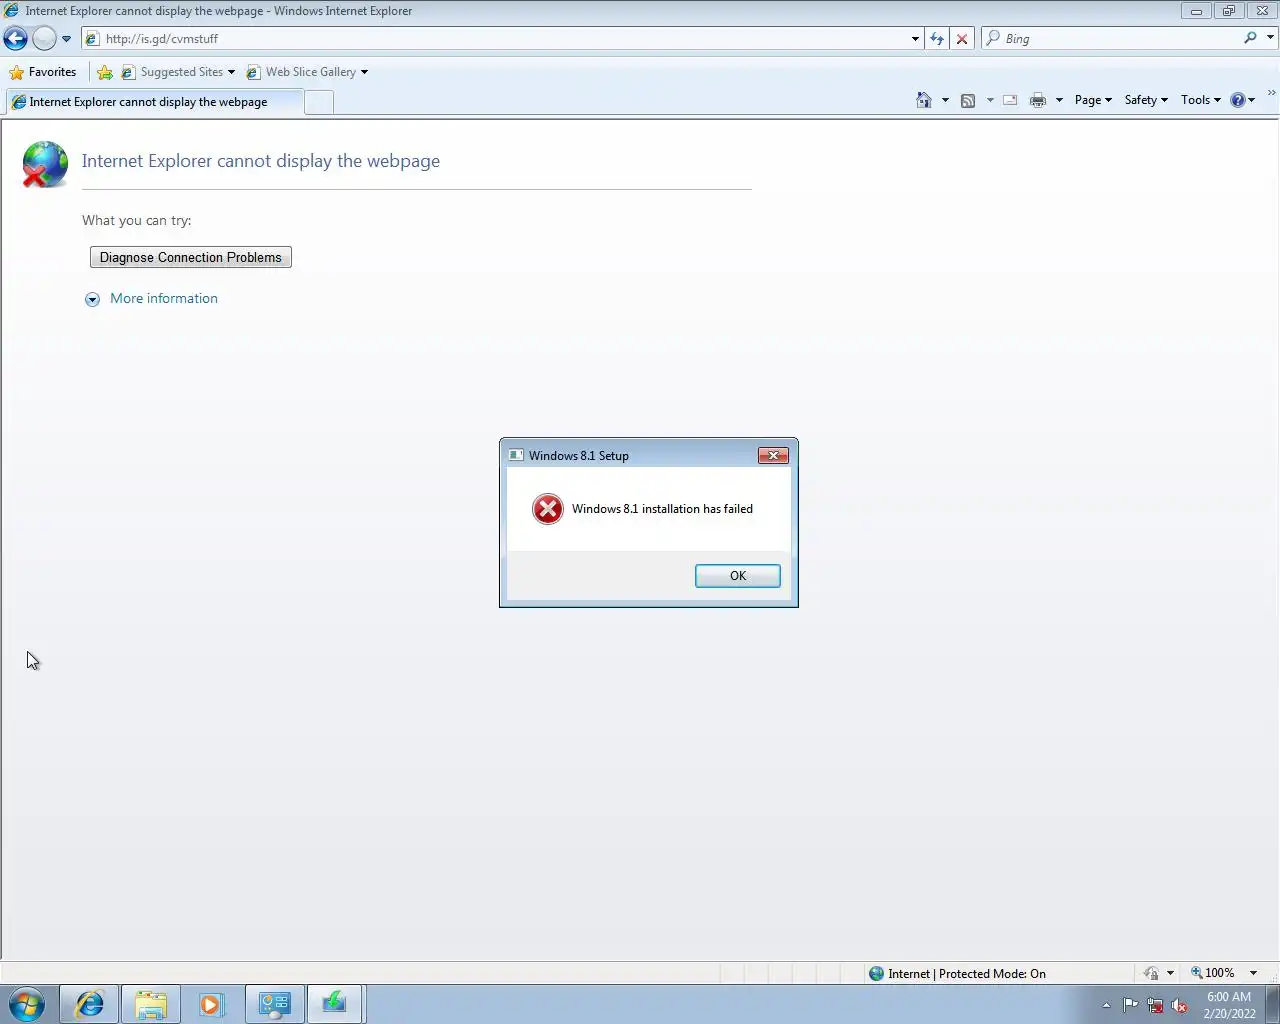Image resolution: width=1280 pixels, height=1024 pixels.
Task: Click the Back navigation arrow button
Action: tap(15, 38)
